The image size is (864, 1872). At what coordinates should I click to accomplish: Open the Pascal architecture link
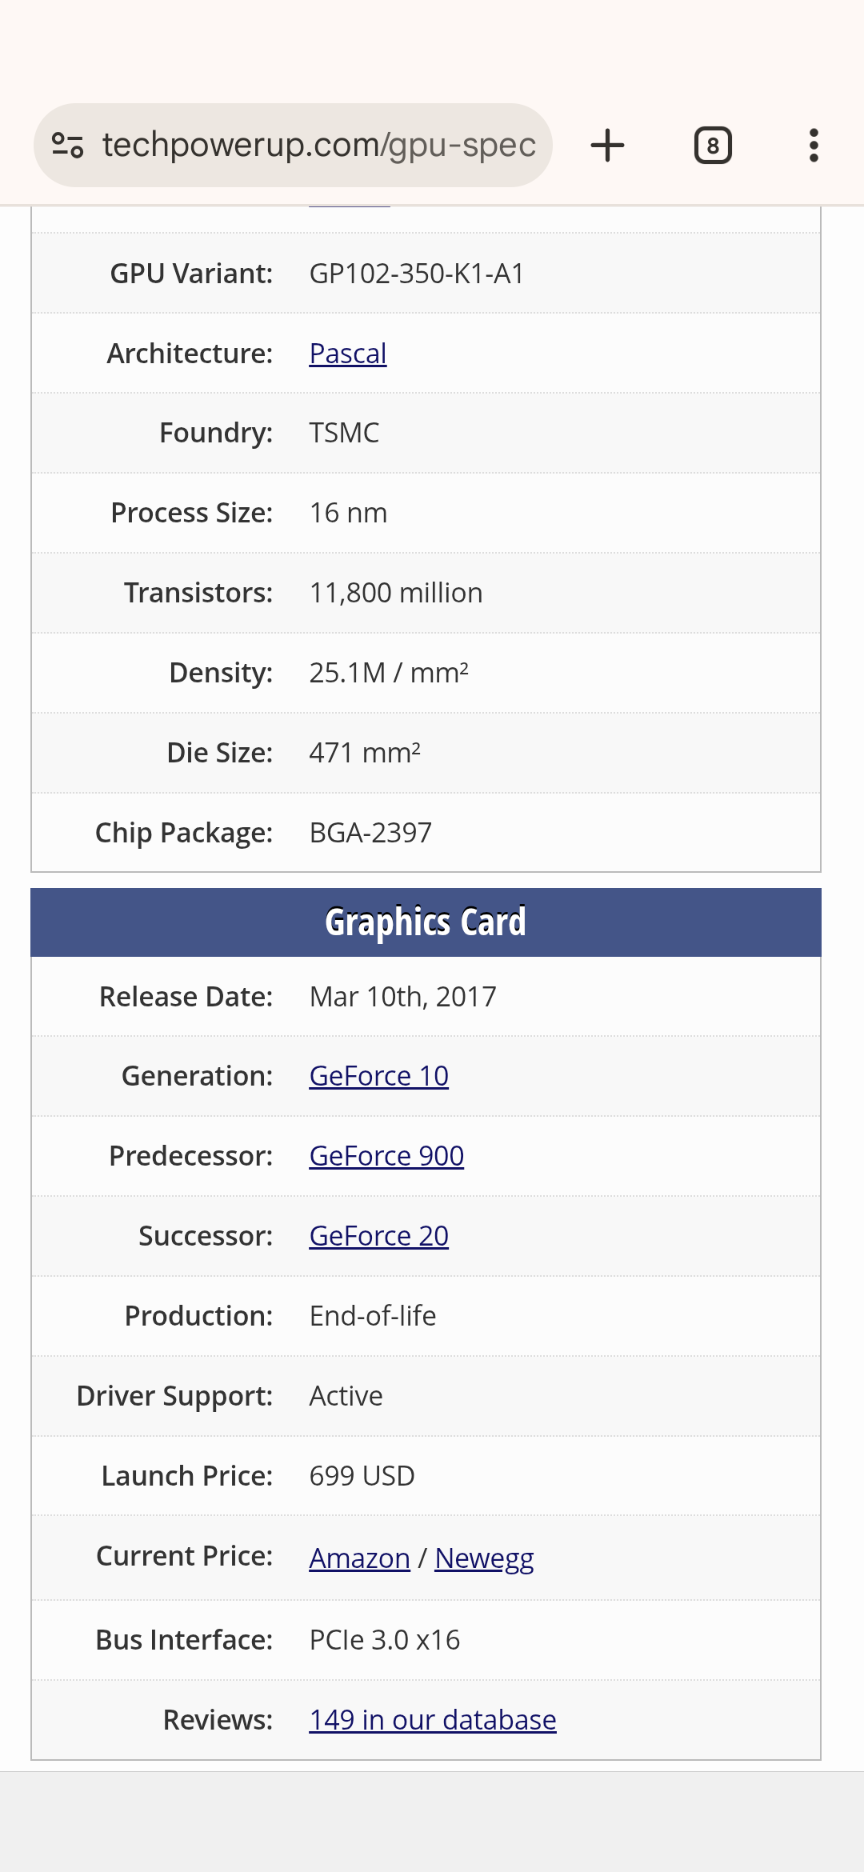[347, 354]
